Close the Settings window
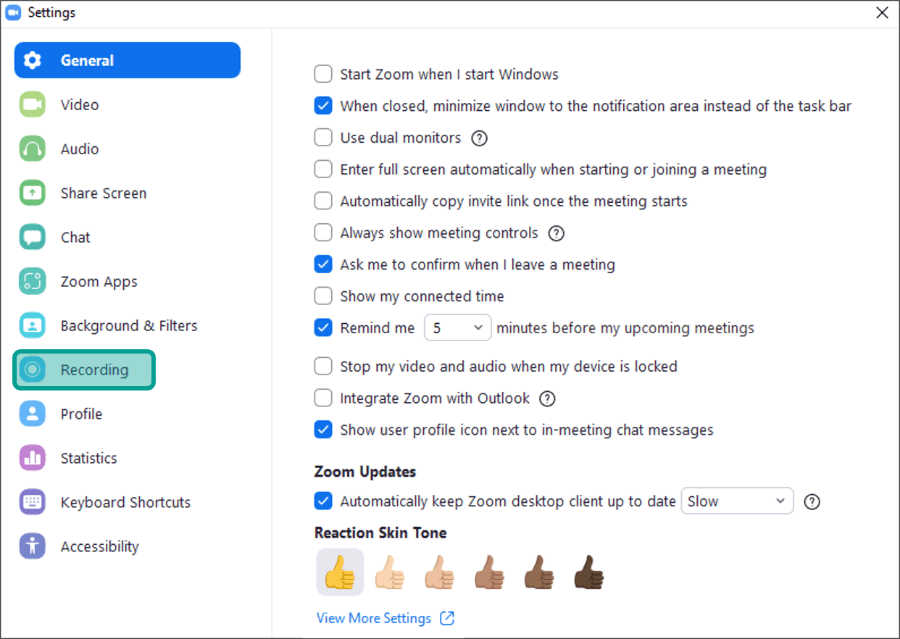Image resolution: width=900 pixels, height=639 pixels. [882, 13]
